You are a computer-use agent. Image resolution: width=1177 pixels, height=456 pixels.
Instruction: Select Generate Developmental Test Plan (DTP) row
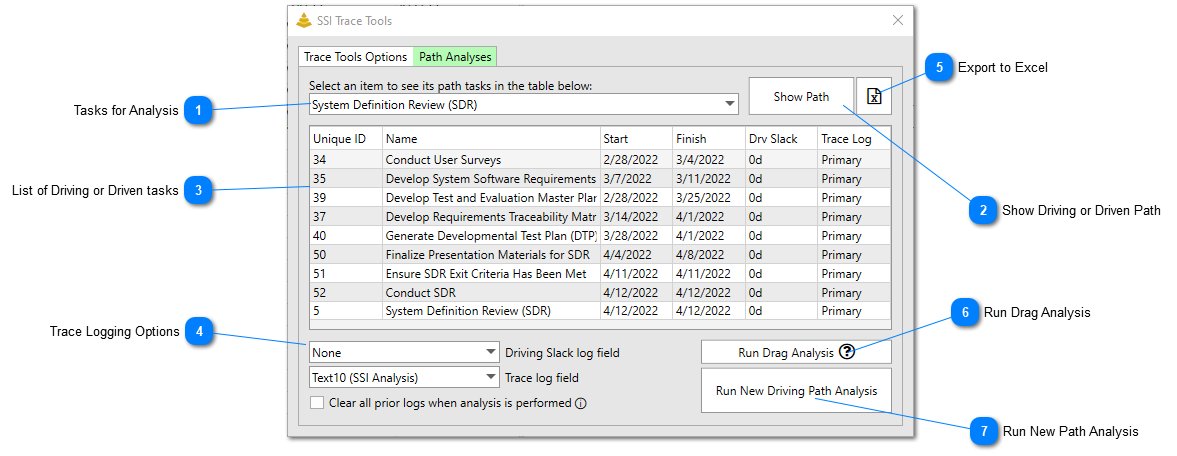coord(601,236)
